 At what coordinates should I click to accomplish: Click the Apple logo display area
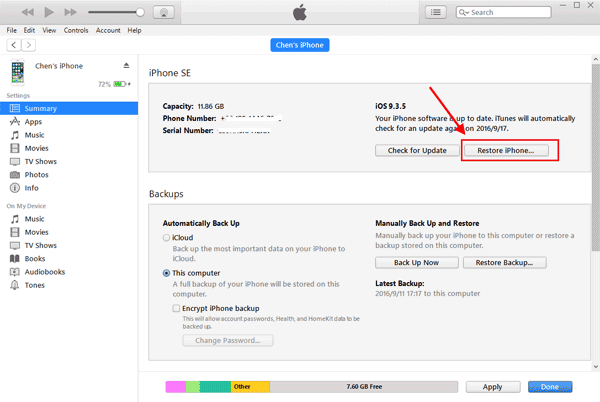click(300, 12)
